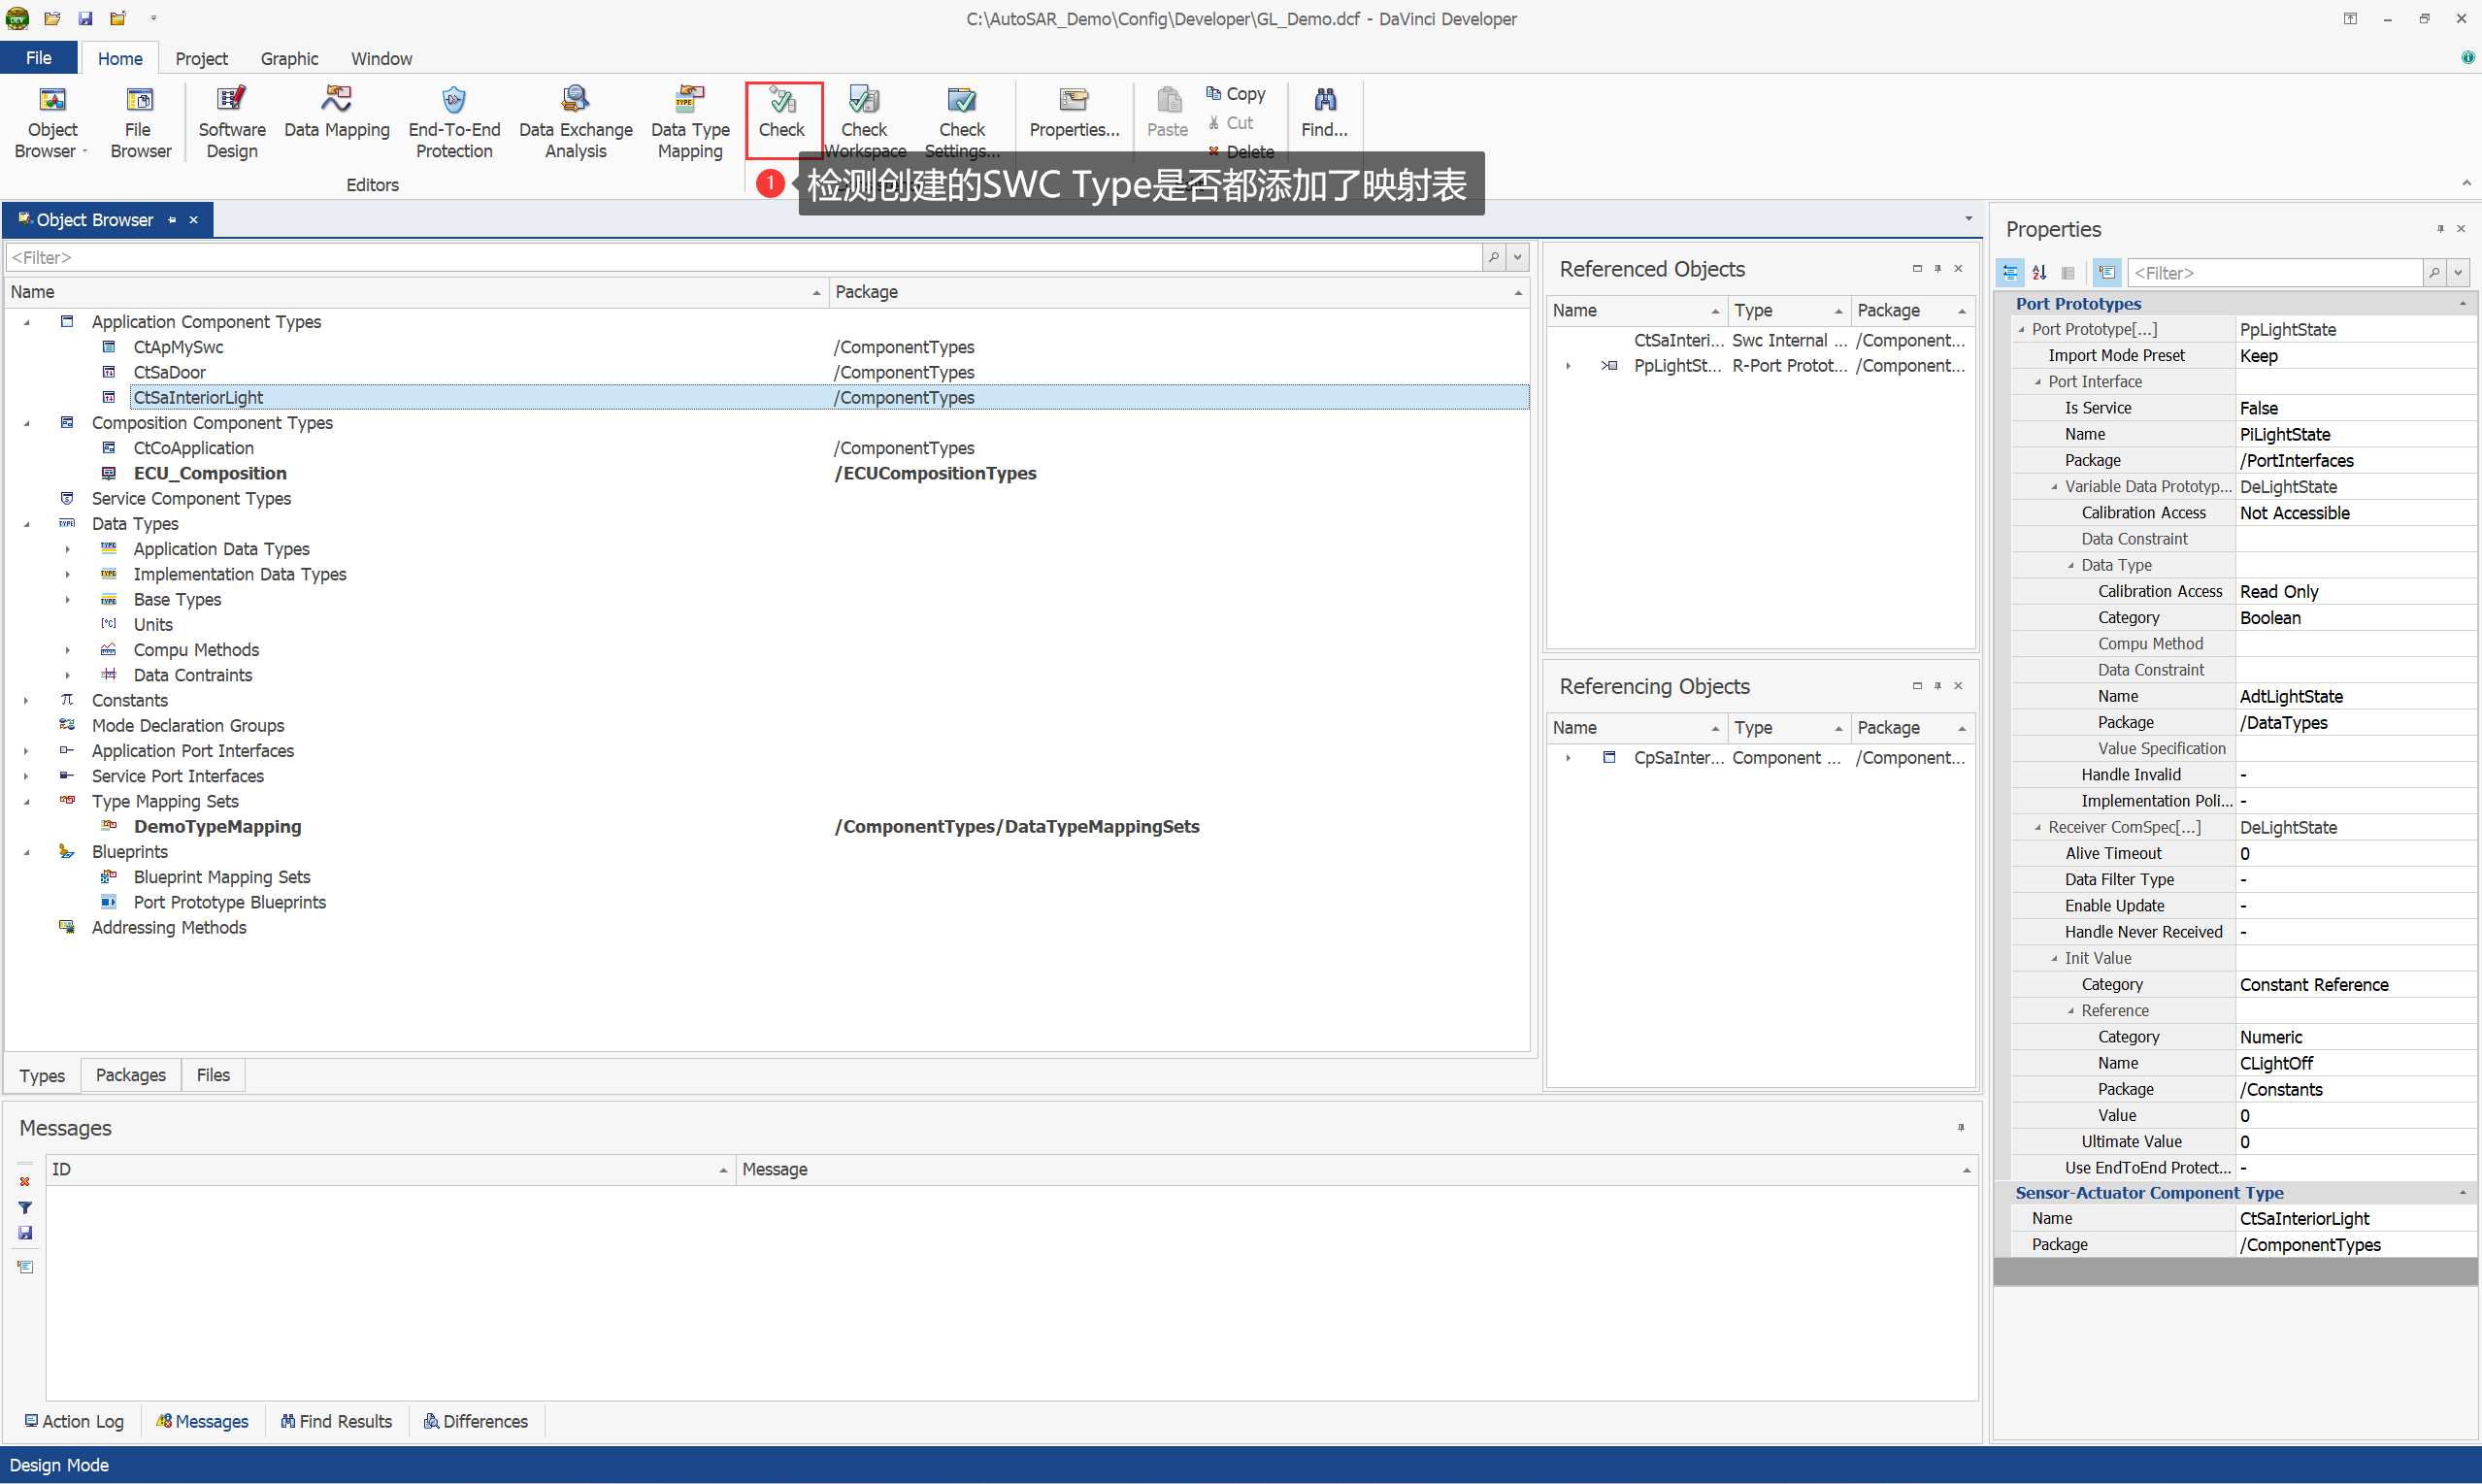The height and width of the screenshot is (1484, 2482).
Task: Expand the Constants tree node
Action: tap(27, 701)
